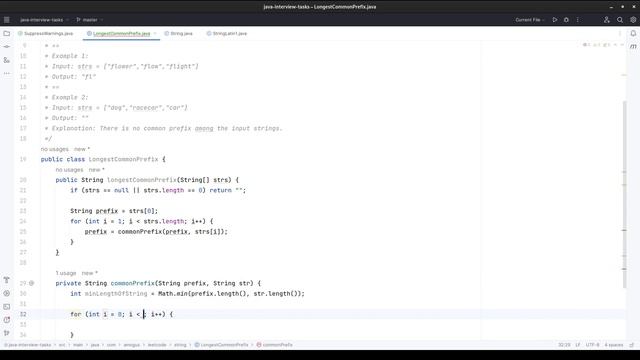Viewport: 640px width, 360px height.
Task: Open more run actions menu
Action: [578, 20]
